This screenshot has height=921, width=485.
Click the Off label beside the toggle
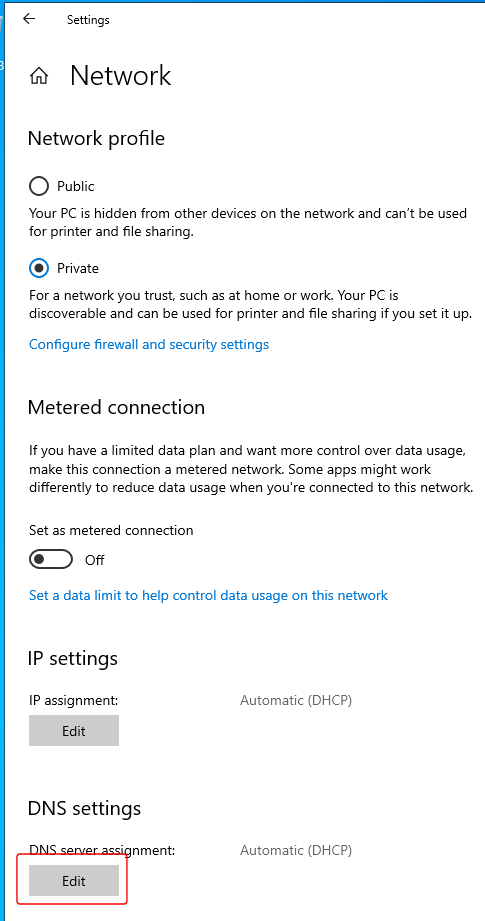[x=95, y=560]
